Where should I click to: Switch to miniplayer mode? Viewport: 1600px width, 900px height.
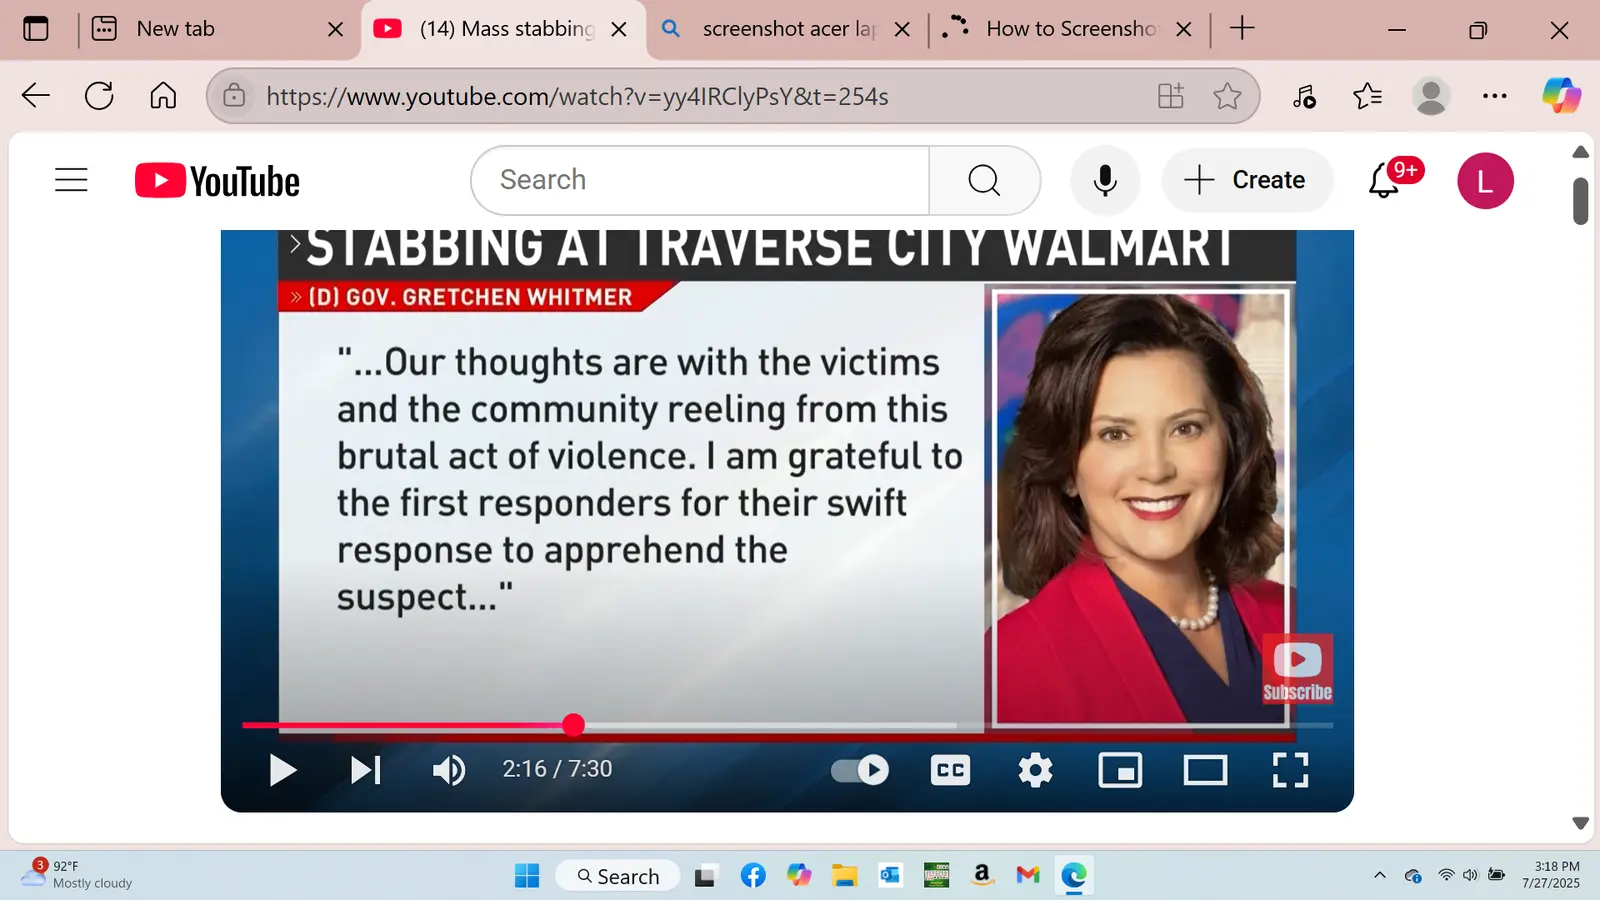1120,770
